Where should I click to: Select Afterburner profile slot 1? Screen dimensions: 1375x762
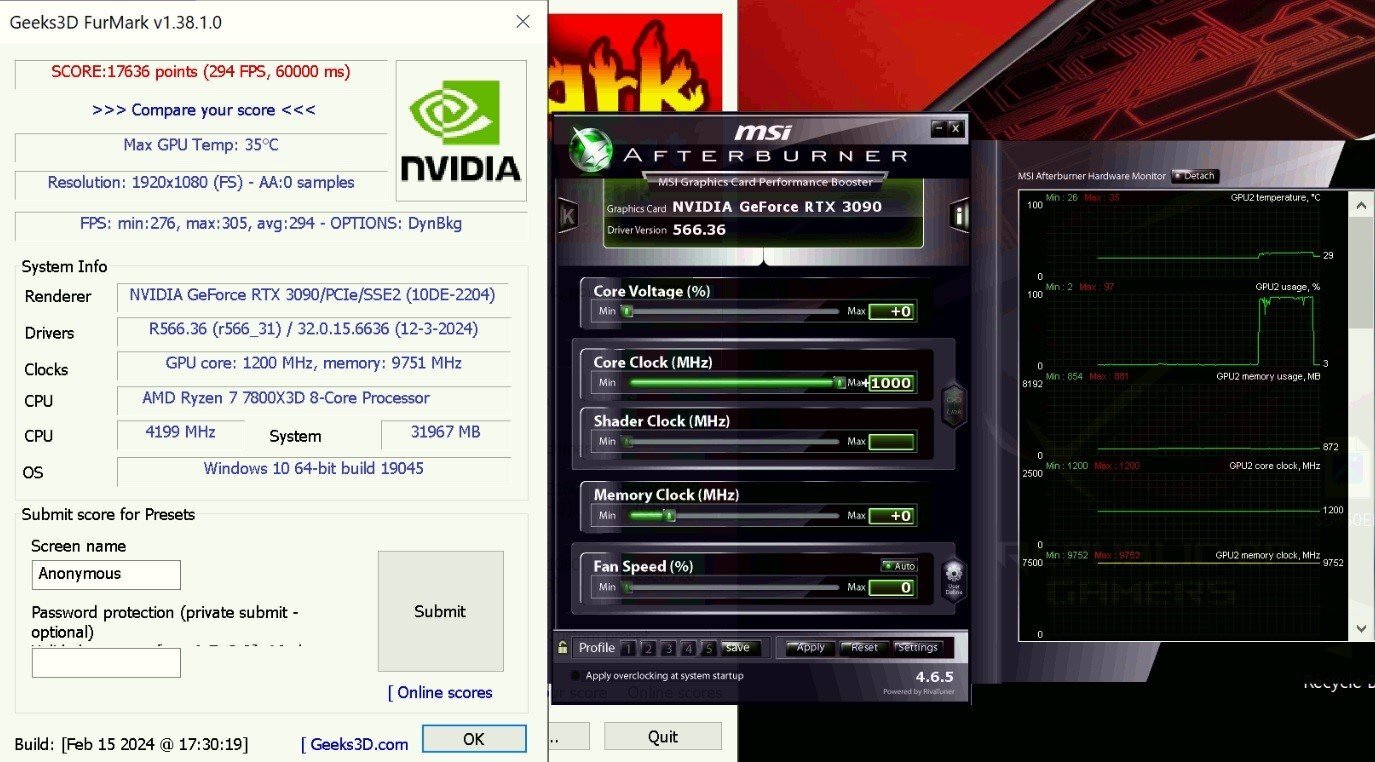coord(628,648)
